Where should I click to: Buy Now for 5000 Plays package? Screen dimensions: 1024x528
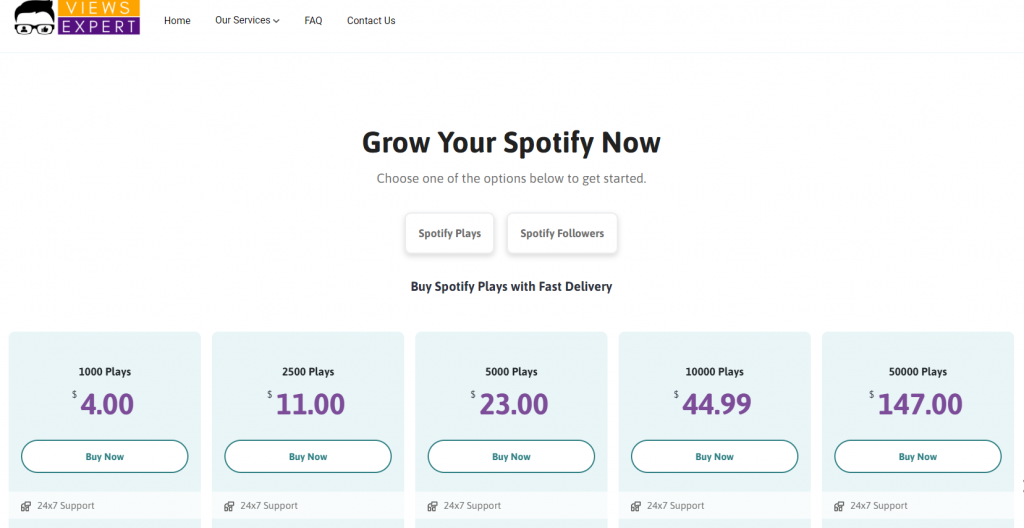511,456
